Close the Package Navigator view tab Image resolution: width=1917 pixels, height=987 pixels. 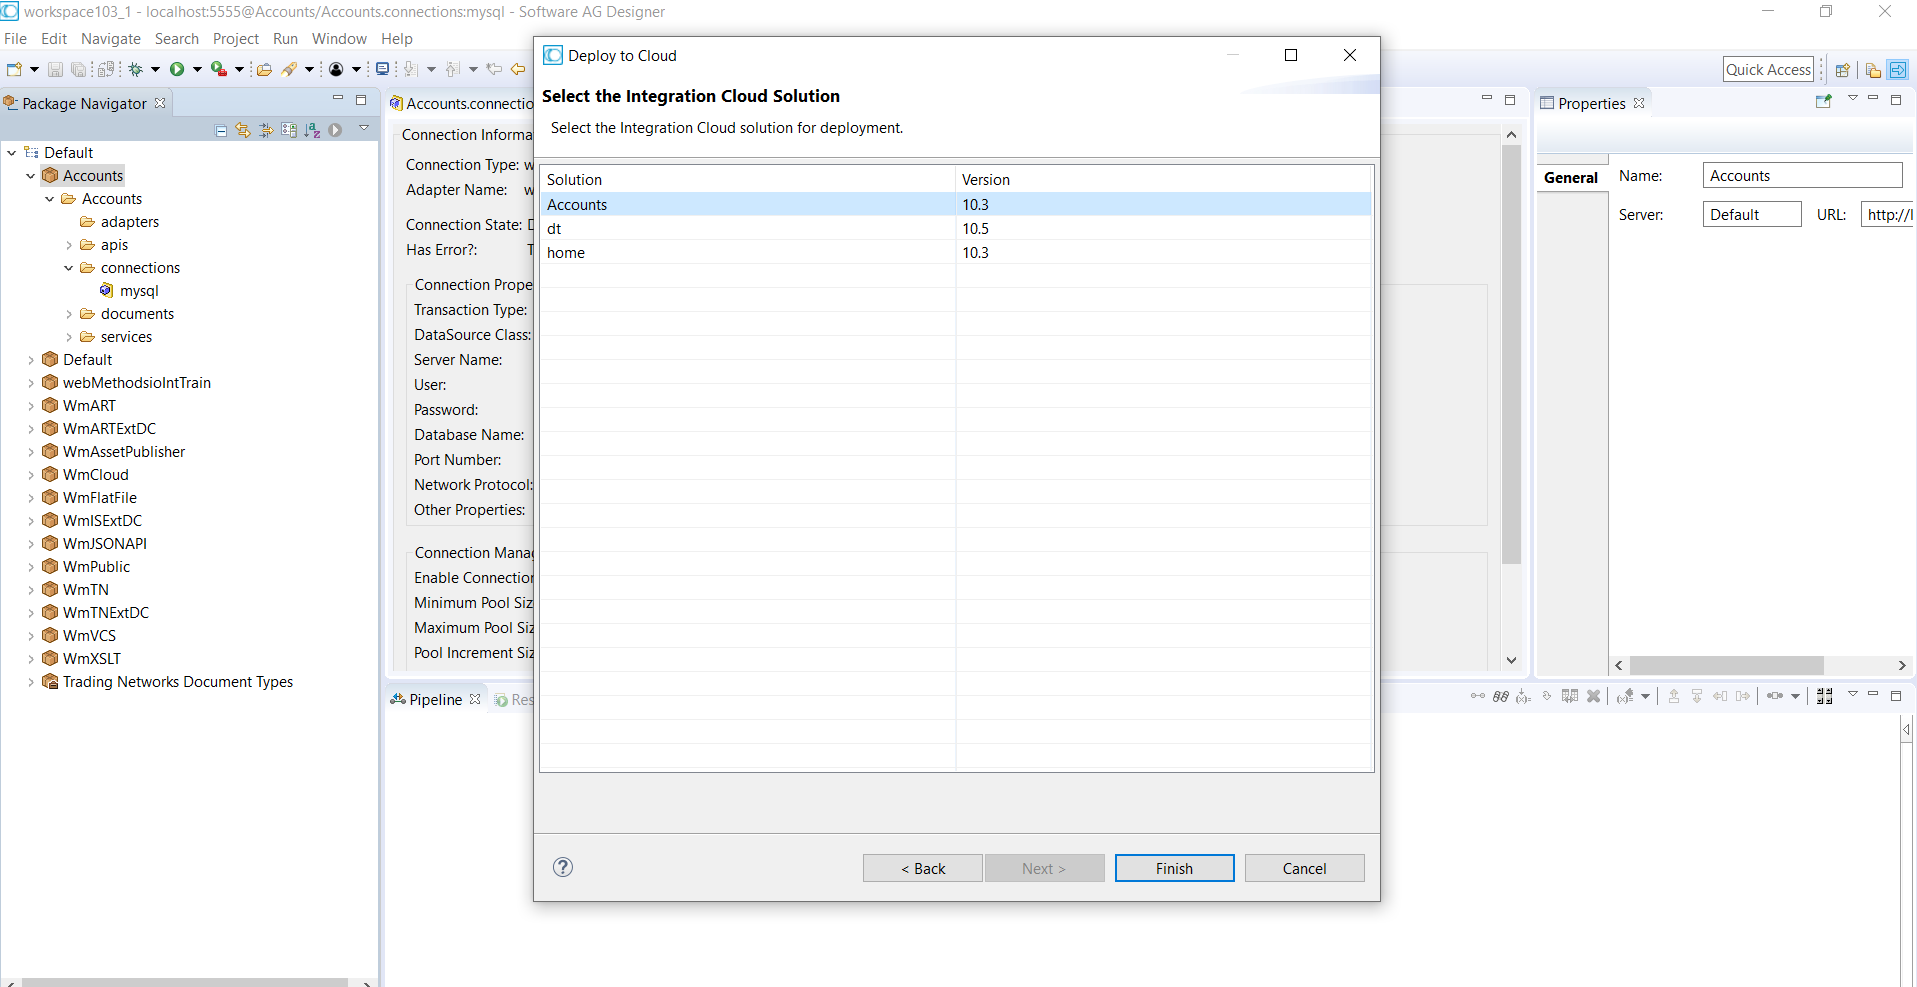point(160,103)
